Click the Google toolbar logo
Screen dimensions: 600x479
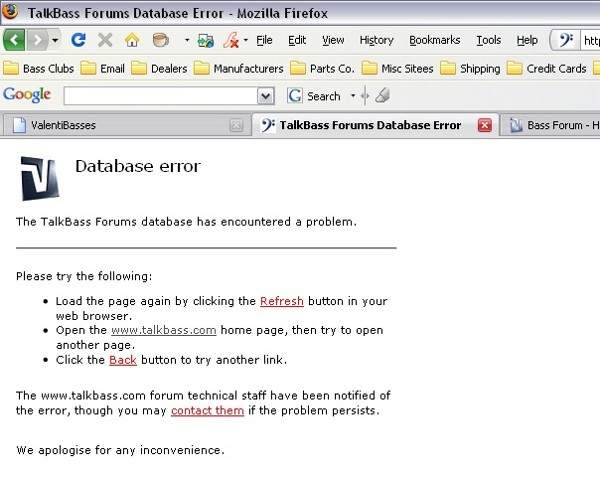coord(27,95)
